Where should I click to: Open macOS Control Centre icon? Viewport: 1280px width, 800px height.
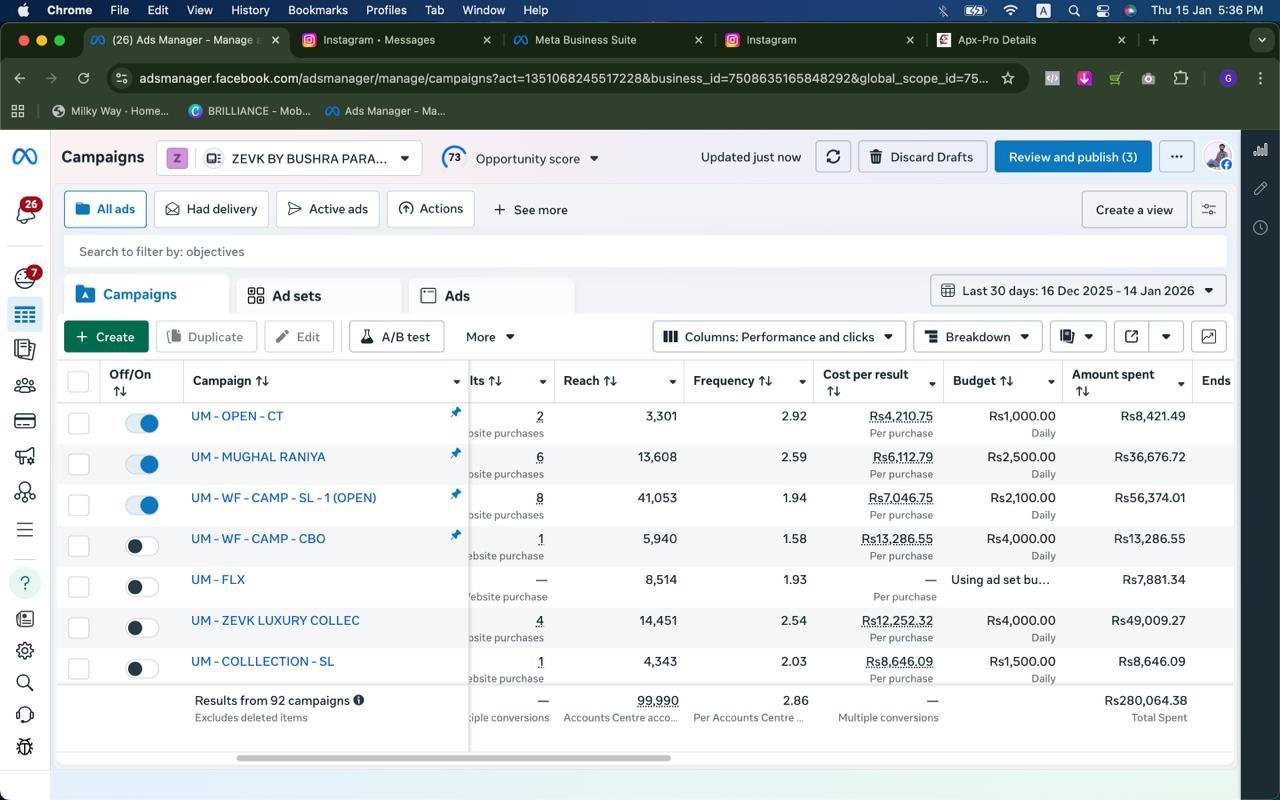pos(1103,10)
